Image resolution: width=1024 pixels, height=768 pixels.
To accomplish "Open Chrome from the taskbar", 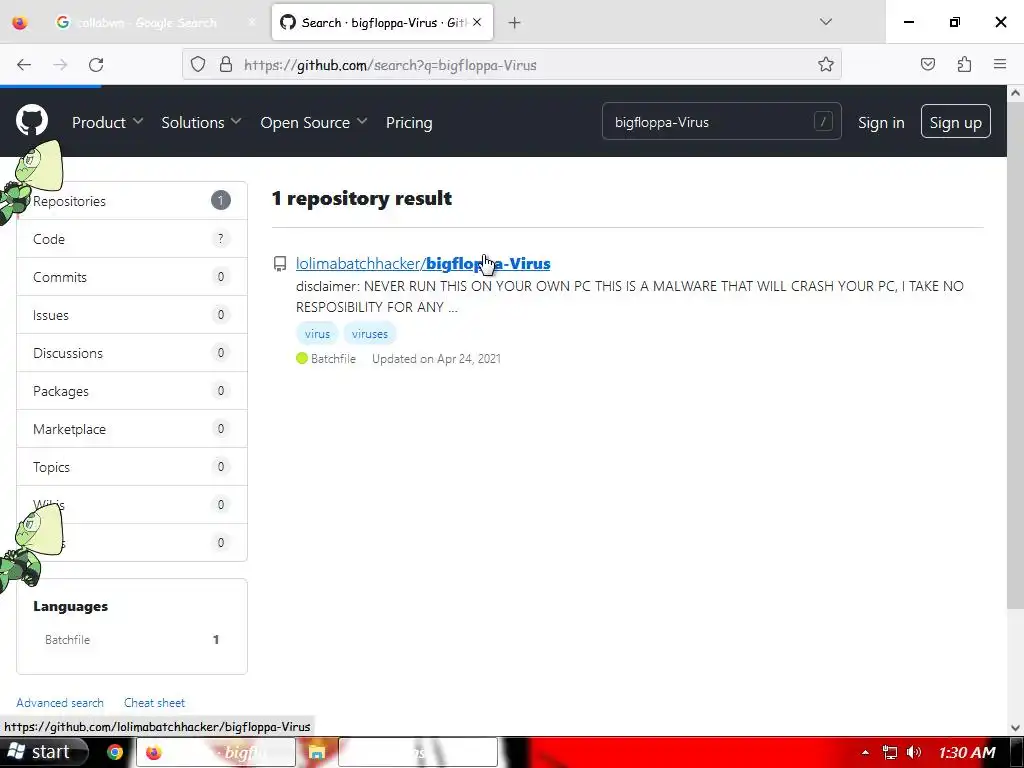I will (115, 752).
